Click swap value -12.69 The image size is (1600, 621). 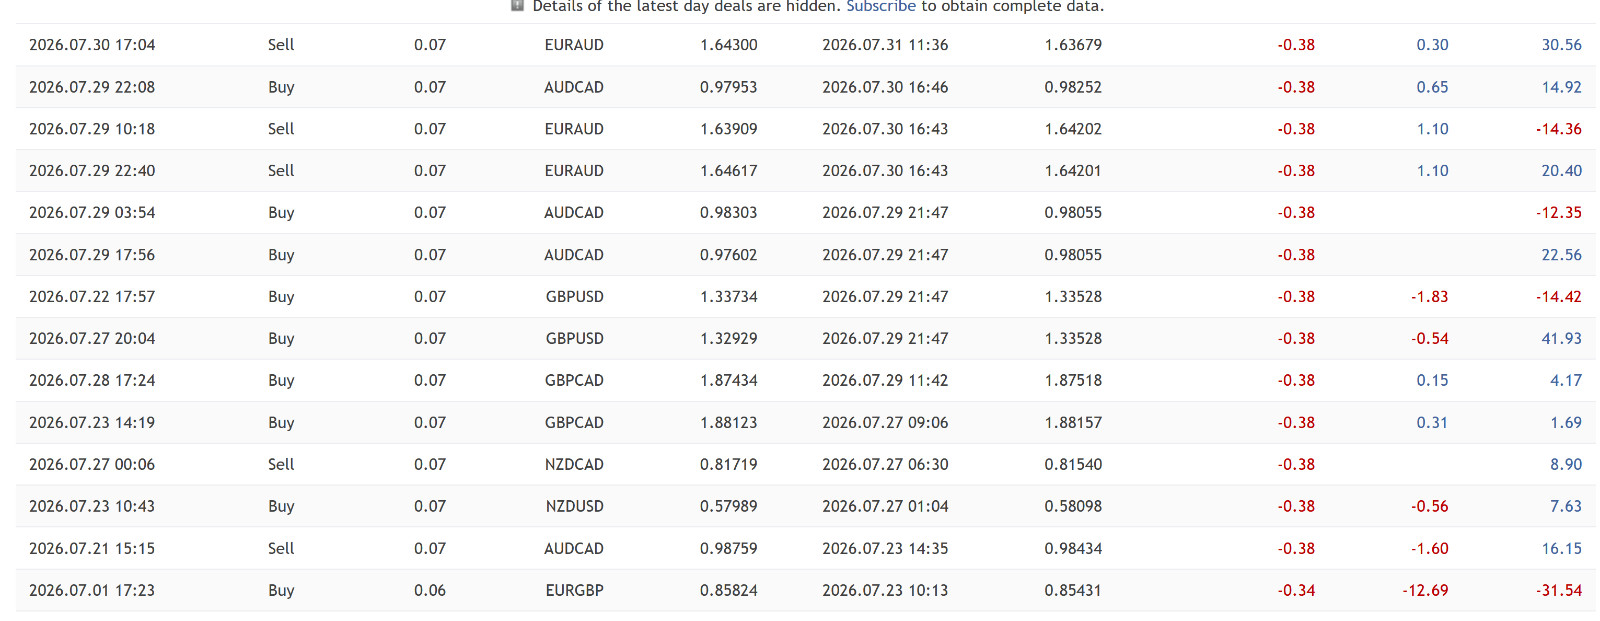pyautogui.click(x=1425, y=590)
